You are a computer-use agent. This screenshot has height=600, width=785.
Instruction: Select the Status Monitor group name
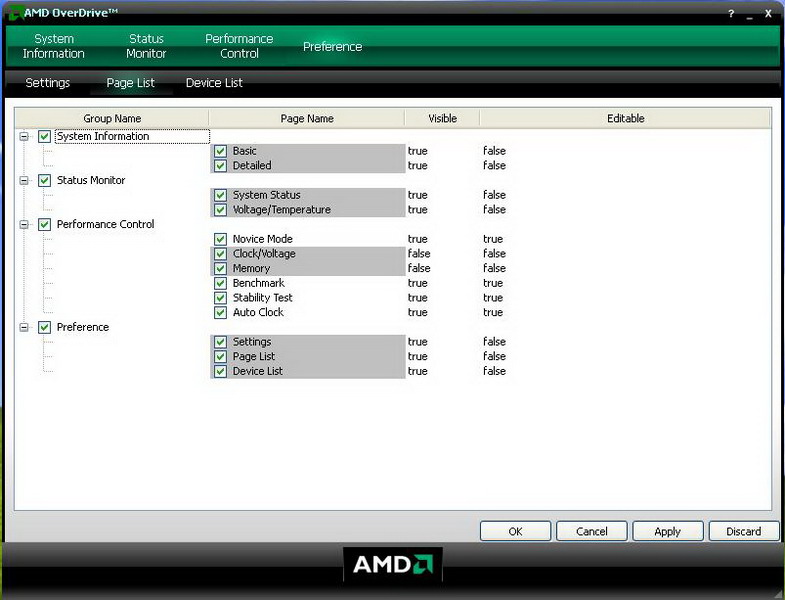pyautogui.click(x=91, y=180)
